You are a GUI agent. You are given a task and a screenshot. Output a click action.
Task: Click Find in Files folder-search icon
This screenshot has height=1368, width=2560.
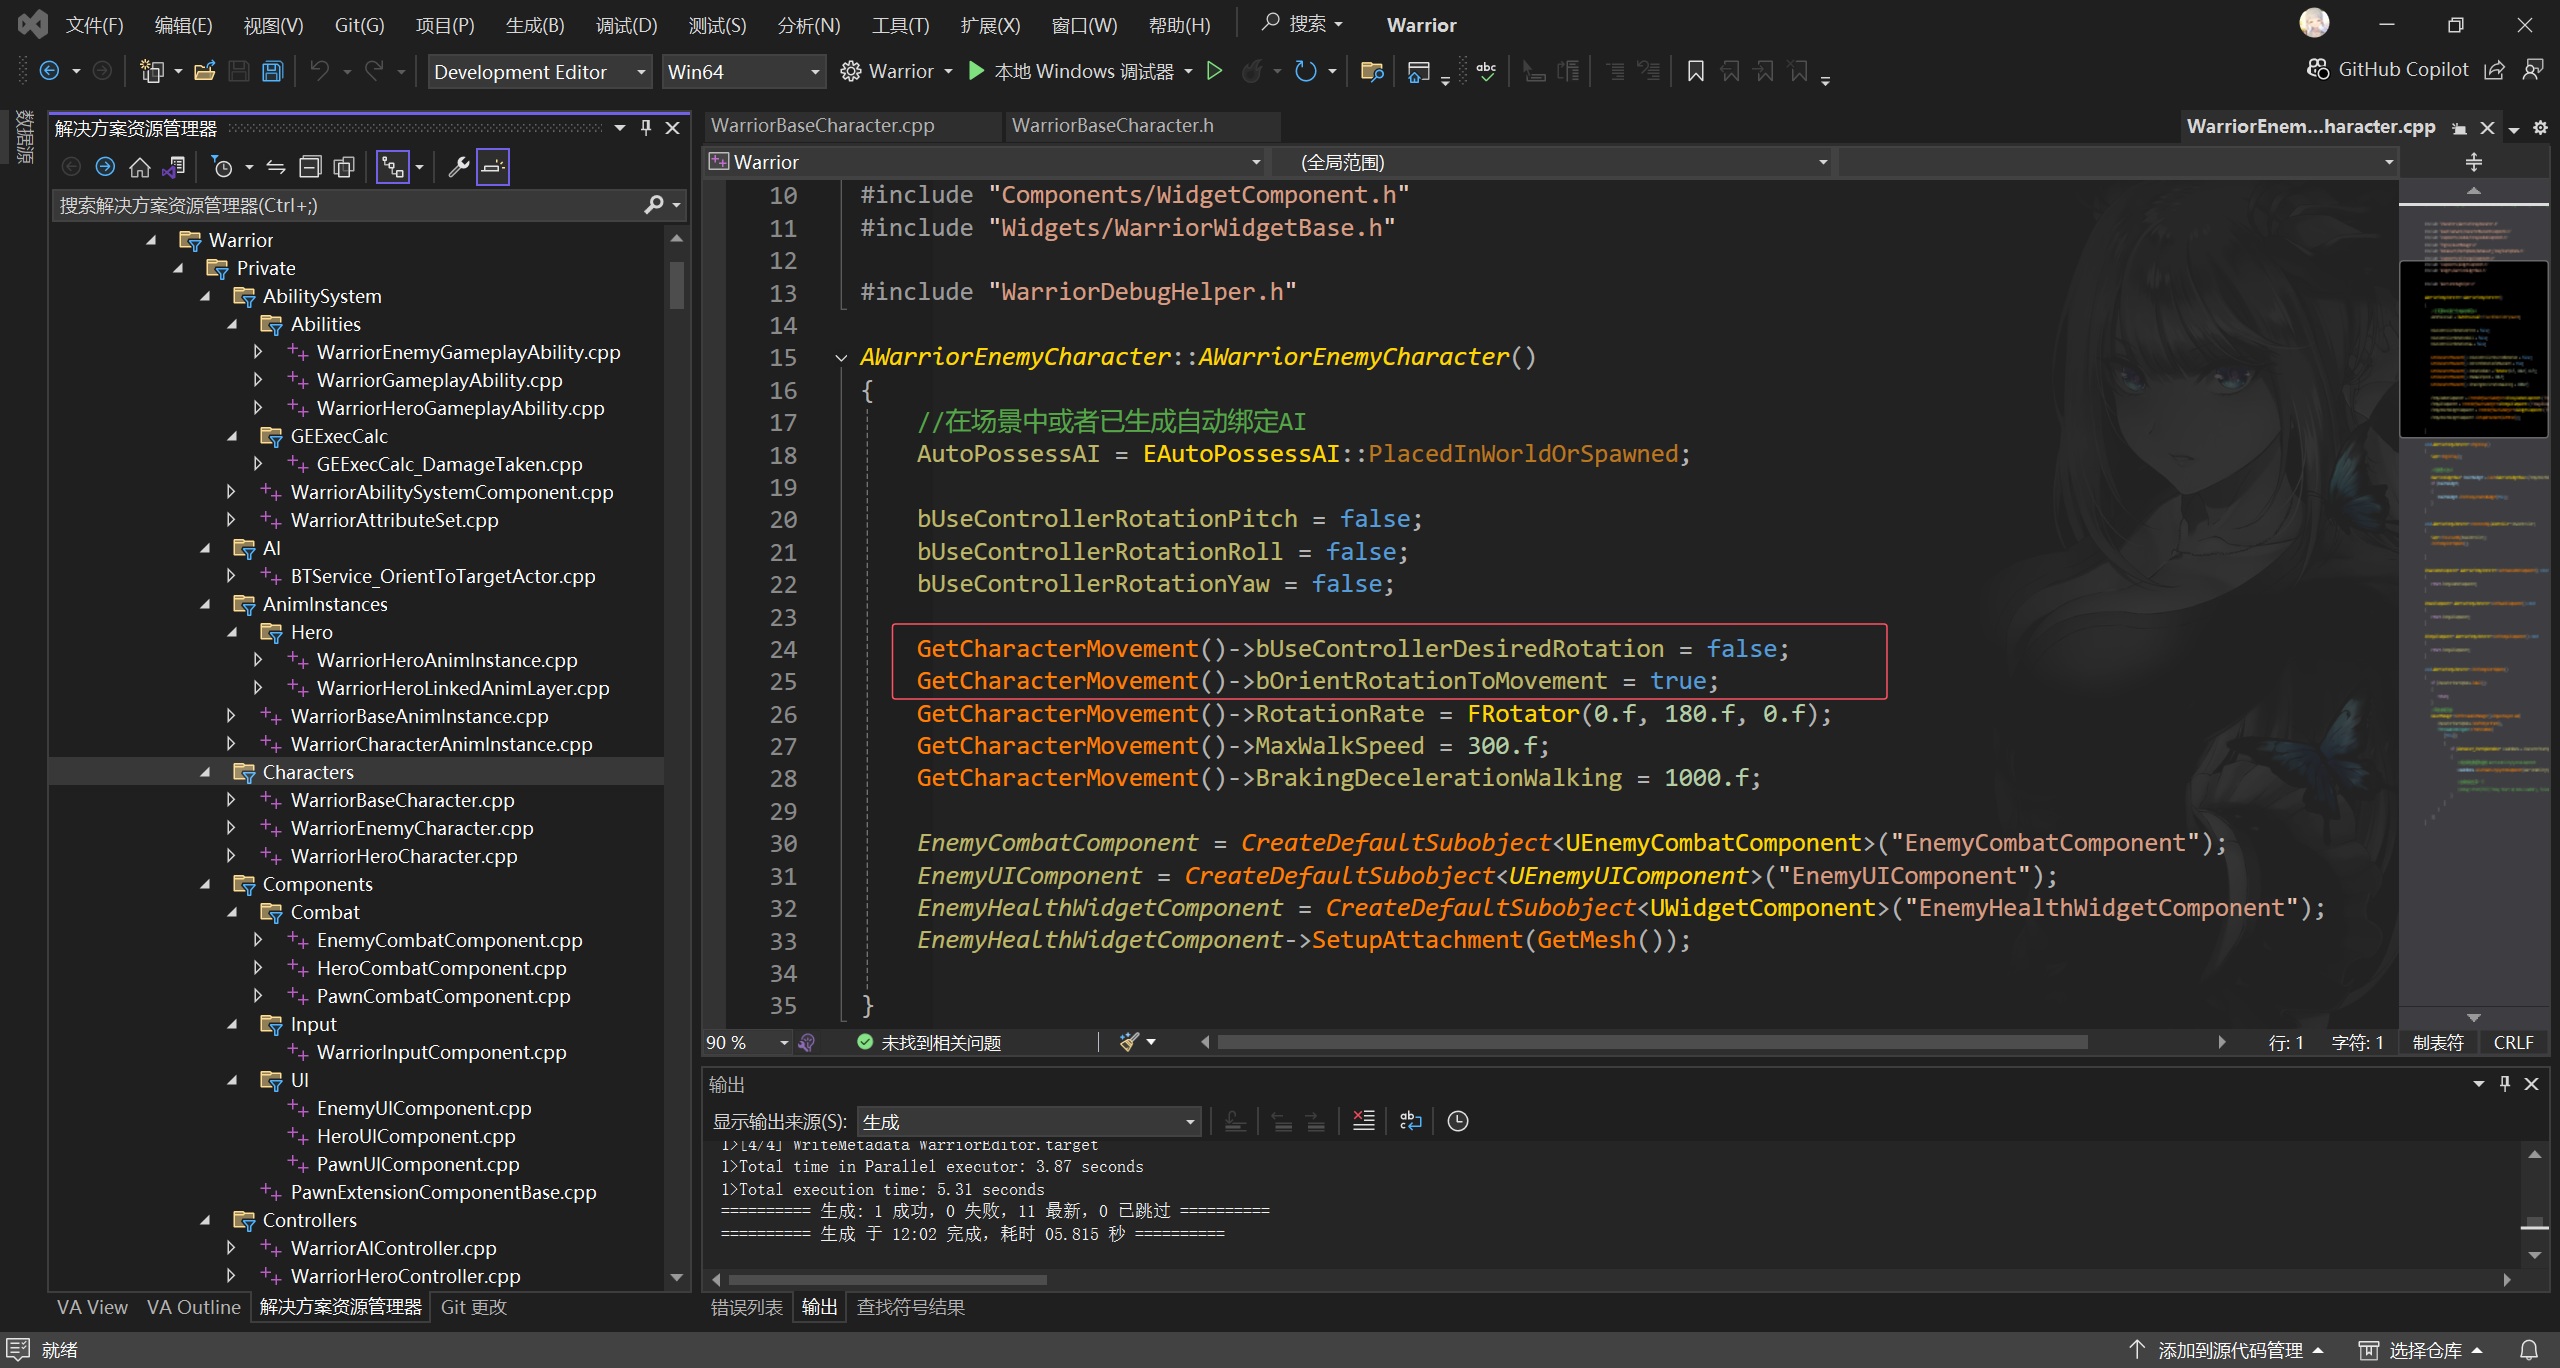(x=1372, y=71)
